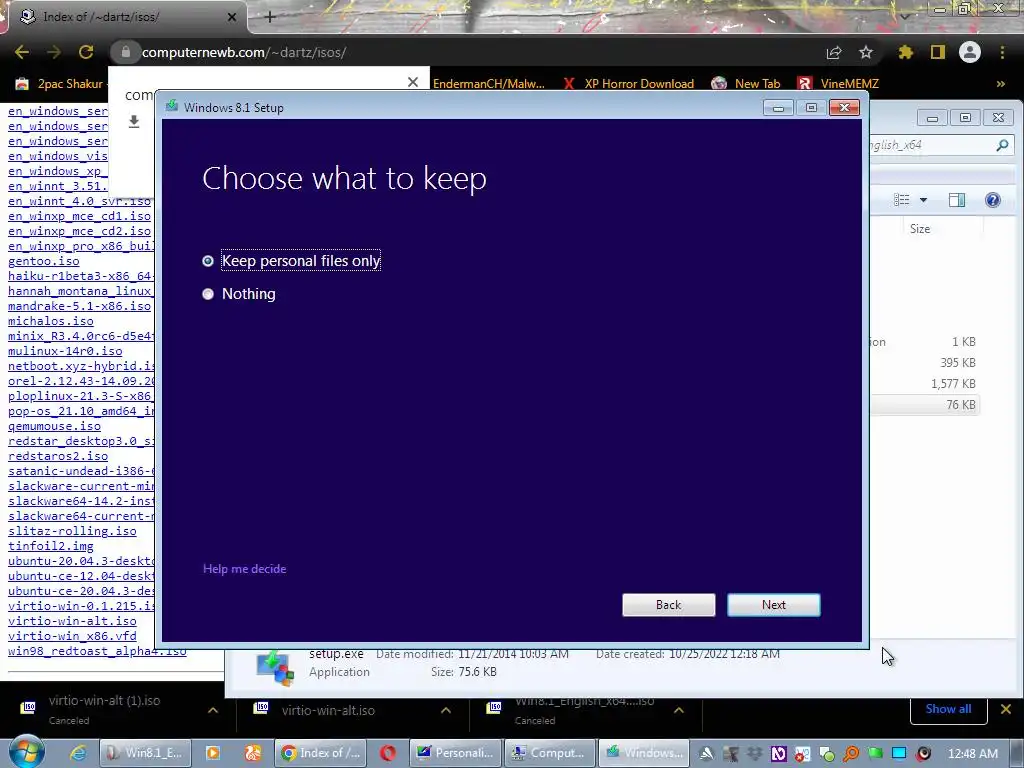Open the Explorer view options dropdown arrow

click(923, 200)
